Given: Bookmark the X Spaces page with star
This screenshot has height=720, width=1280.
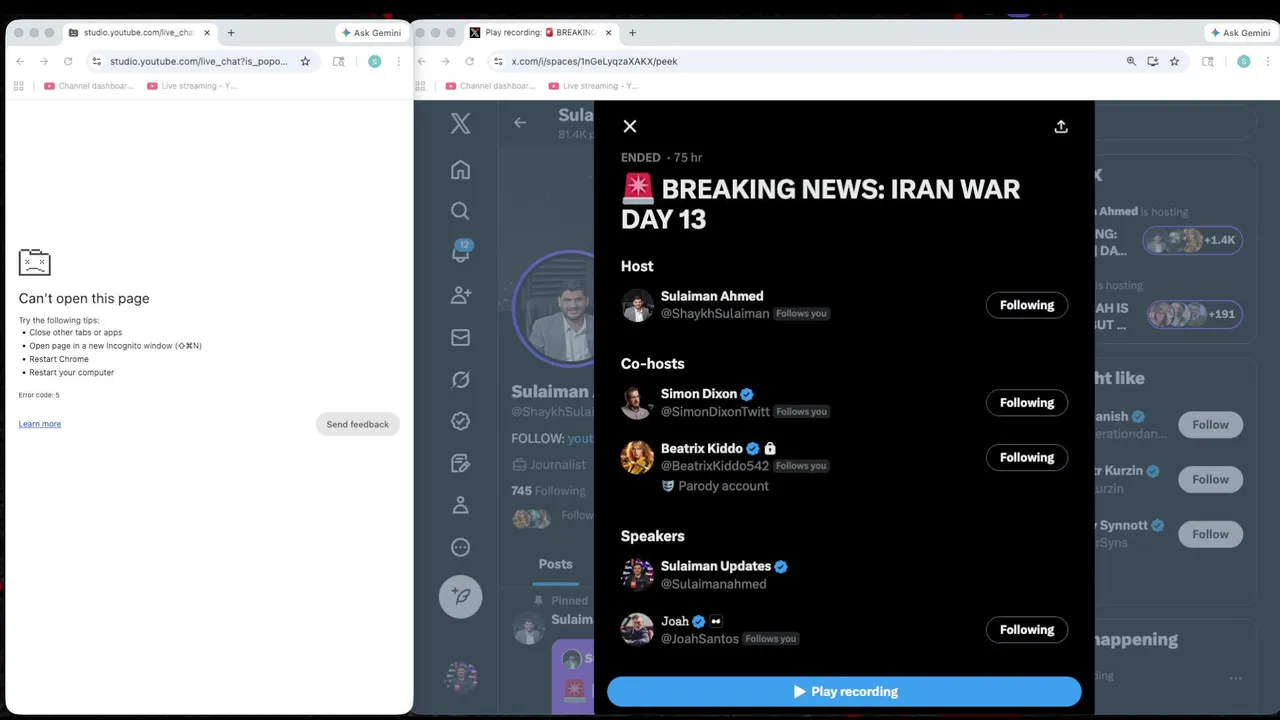Looking at the screenshot, I should click(x=1174, y=61).
